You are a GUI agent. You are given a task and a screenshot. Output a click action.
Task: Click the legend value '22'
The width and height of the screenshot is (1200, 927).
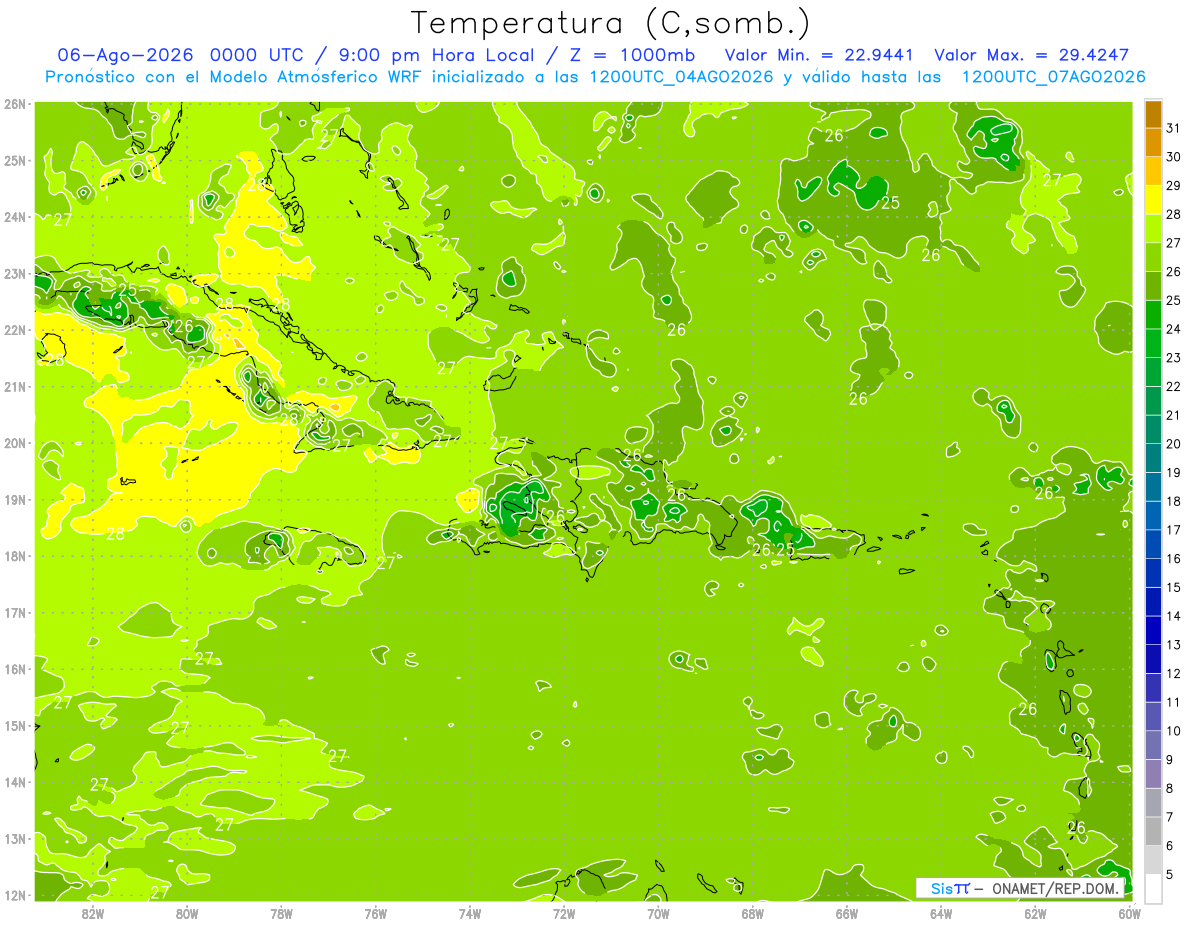click(1174, 386)
